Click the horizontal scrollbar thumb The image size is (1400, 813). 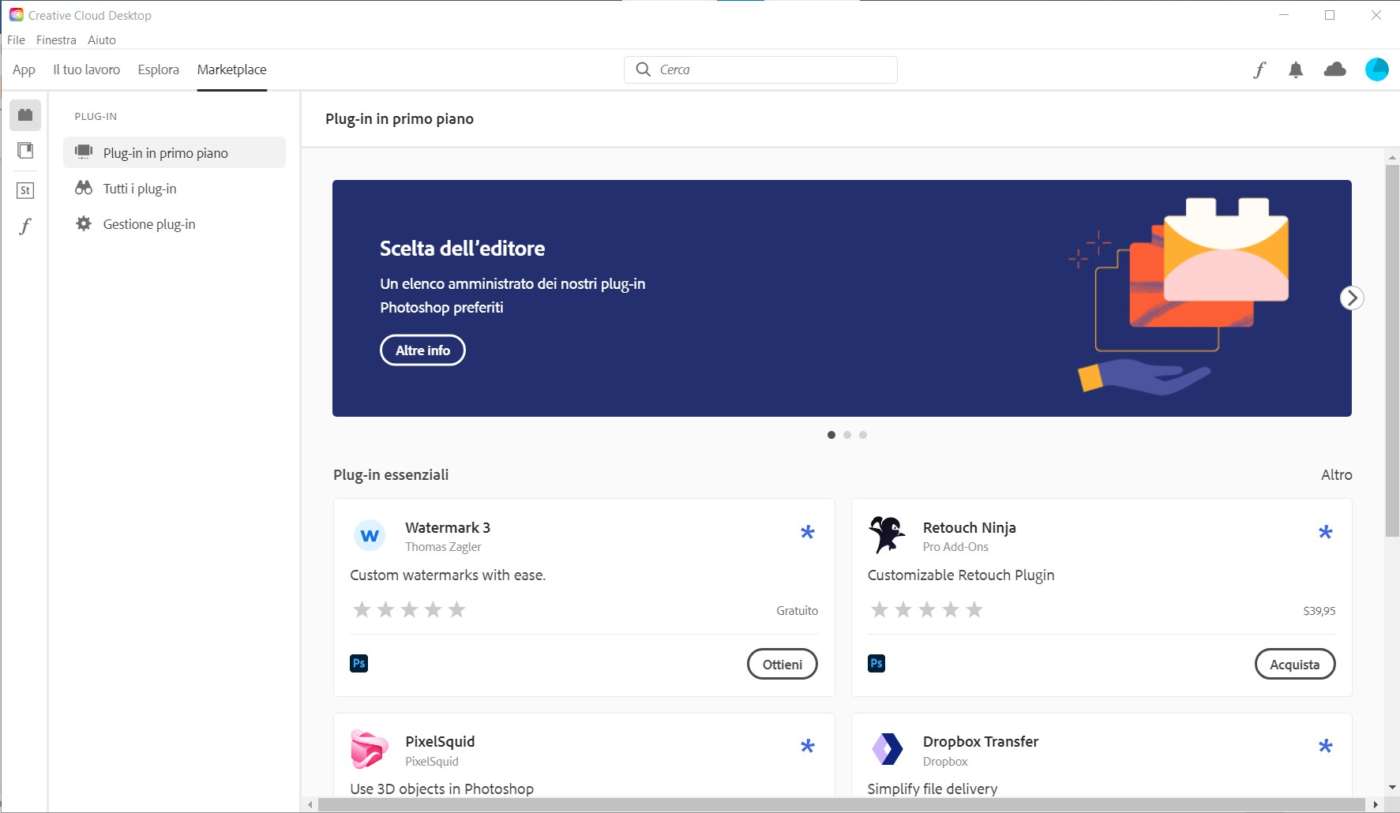[x=842, y=804]
